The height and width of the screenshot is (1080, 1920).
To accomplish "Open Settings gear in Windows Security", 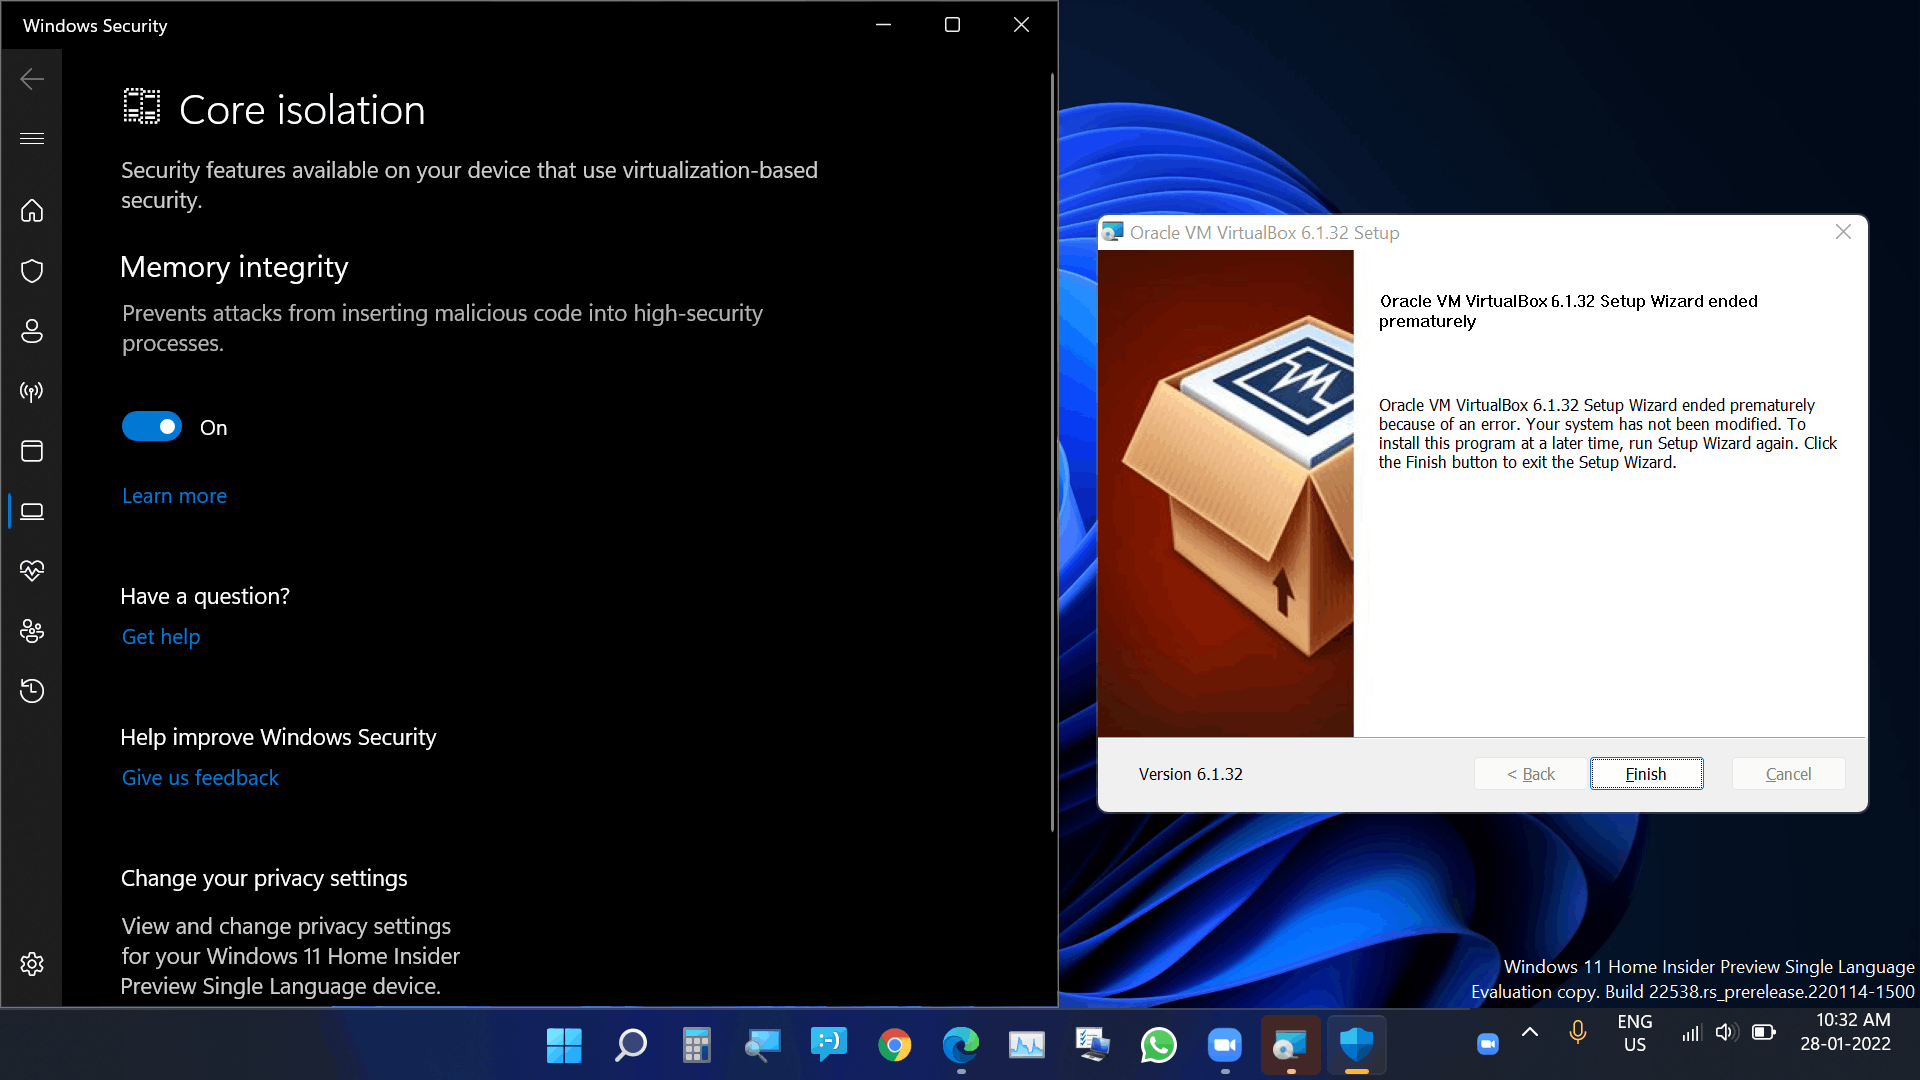I will 32,964.
